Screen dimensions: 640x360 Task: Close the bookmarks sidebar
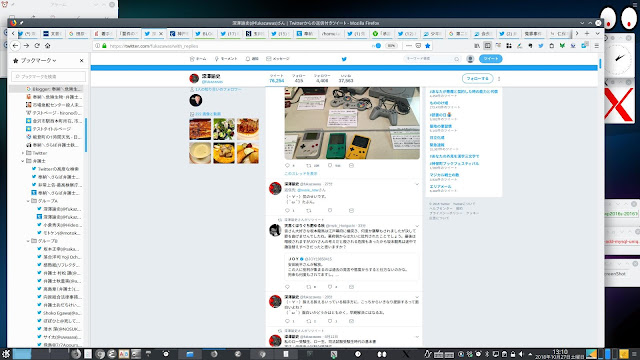(82, 60)
